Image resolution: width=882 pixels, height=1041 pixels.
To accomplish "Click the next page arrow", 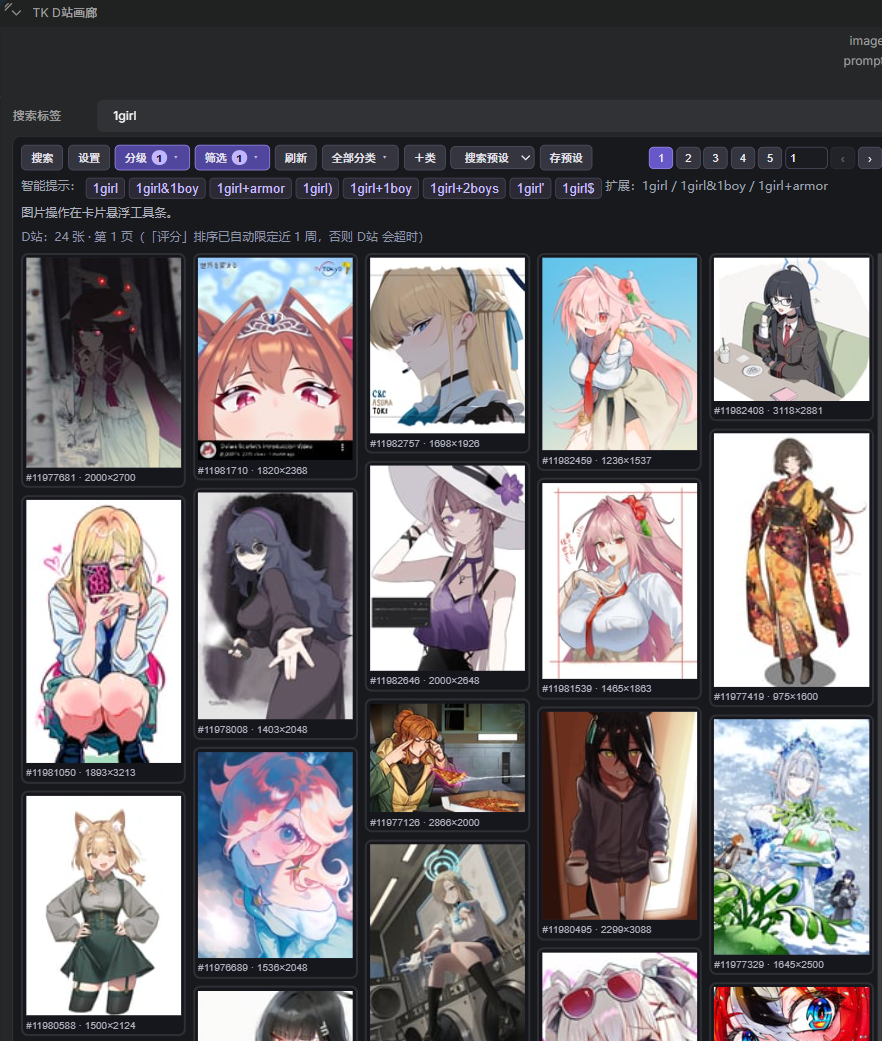I will pos(869,158).
